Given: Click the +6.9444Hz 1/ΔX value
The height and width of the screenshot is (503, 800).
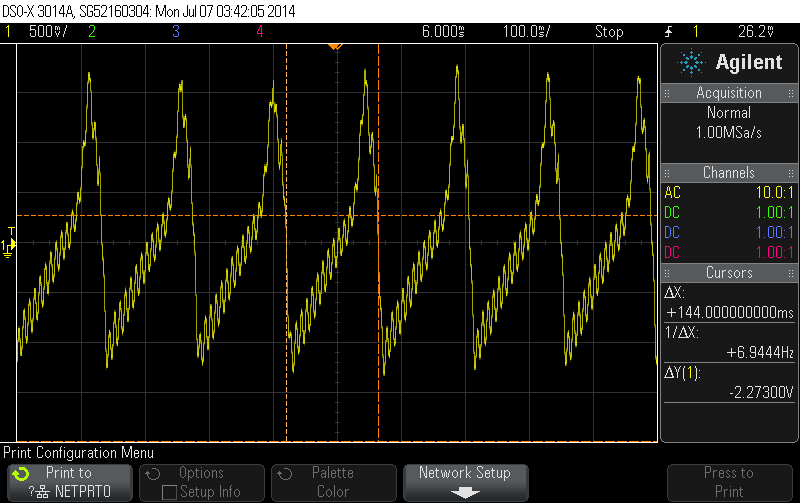Looking at the screenshot, I should click(x=760, y=352).
